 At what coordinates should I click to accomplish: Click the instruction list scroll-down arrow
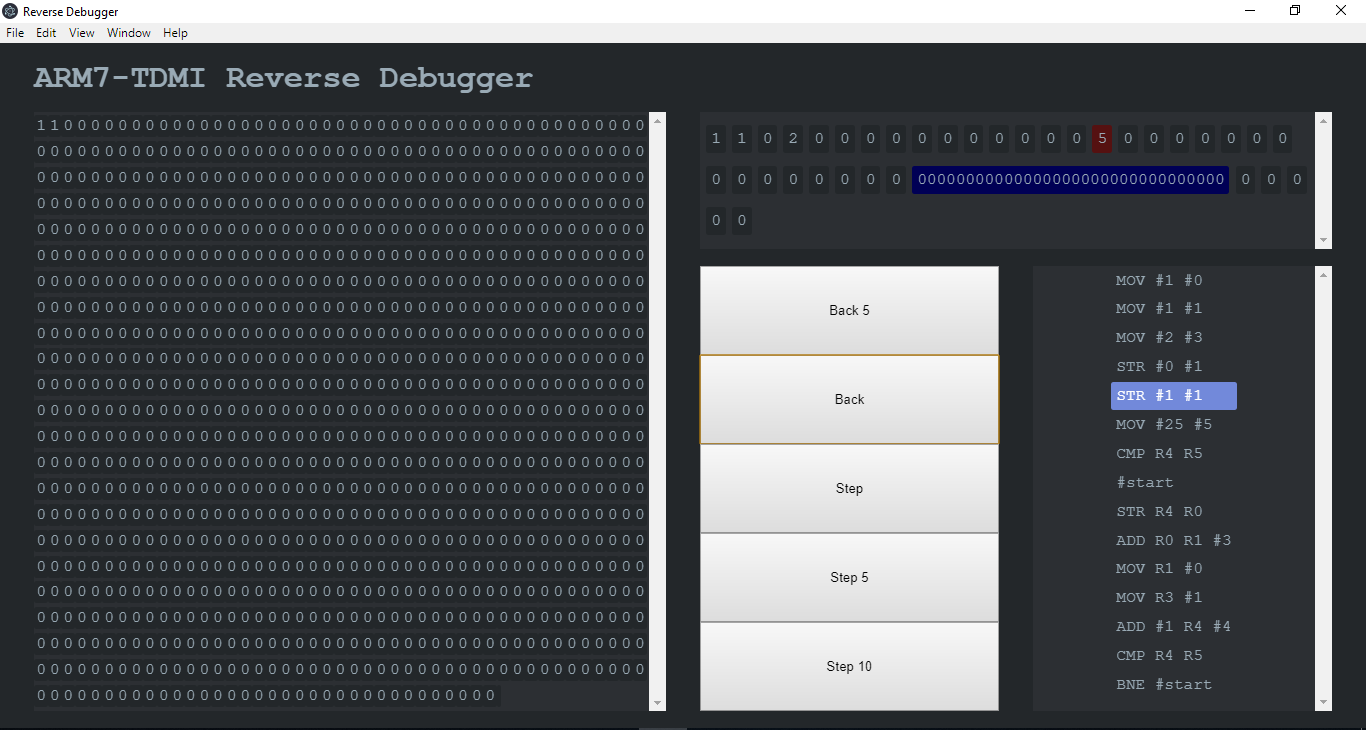[1324, 703]
